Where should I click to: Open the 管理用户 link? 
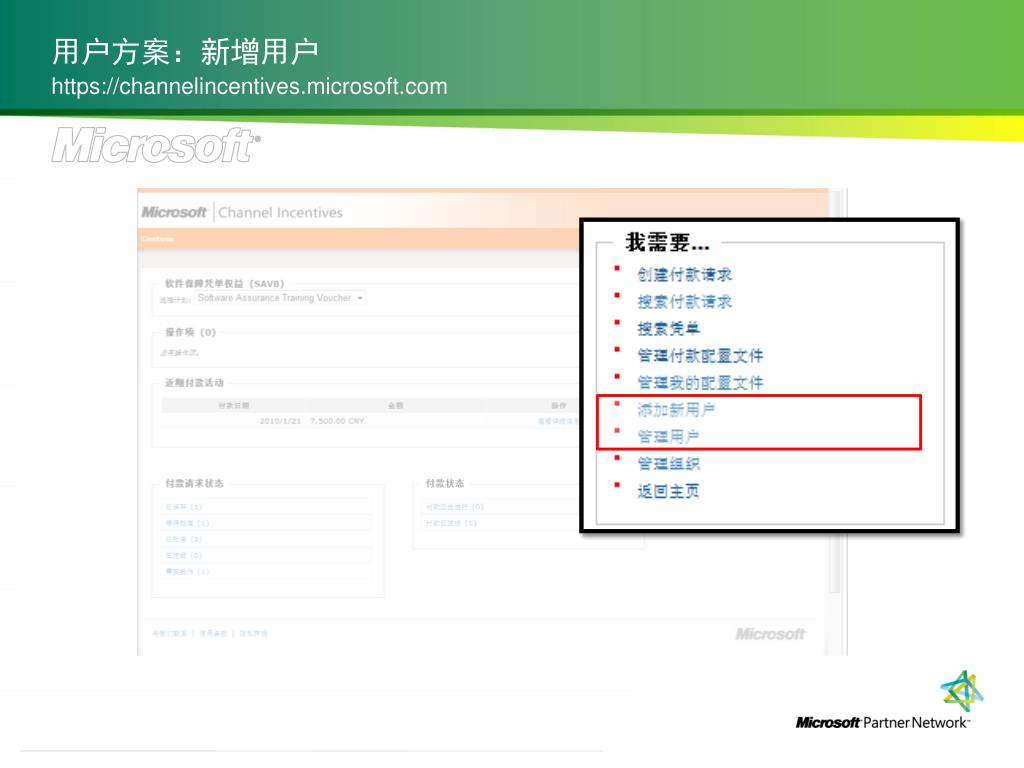(669, 436)
